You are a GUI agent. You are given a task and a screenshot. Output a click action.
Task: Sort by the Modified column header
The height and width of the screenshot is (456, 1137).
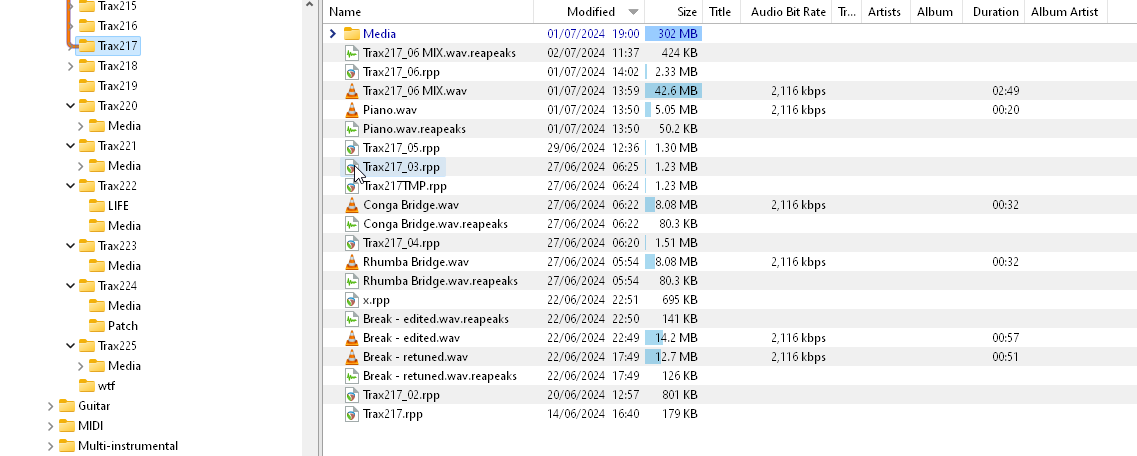pyautogui.click(x=591, y=12)
